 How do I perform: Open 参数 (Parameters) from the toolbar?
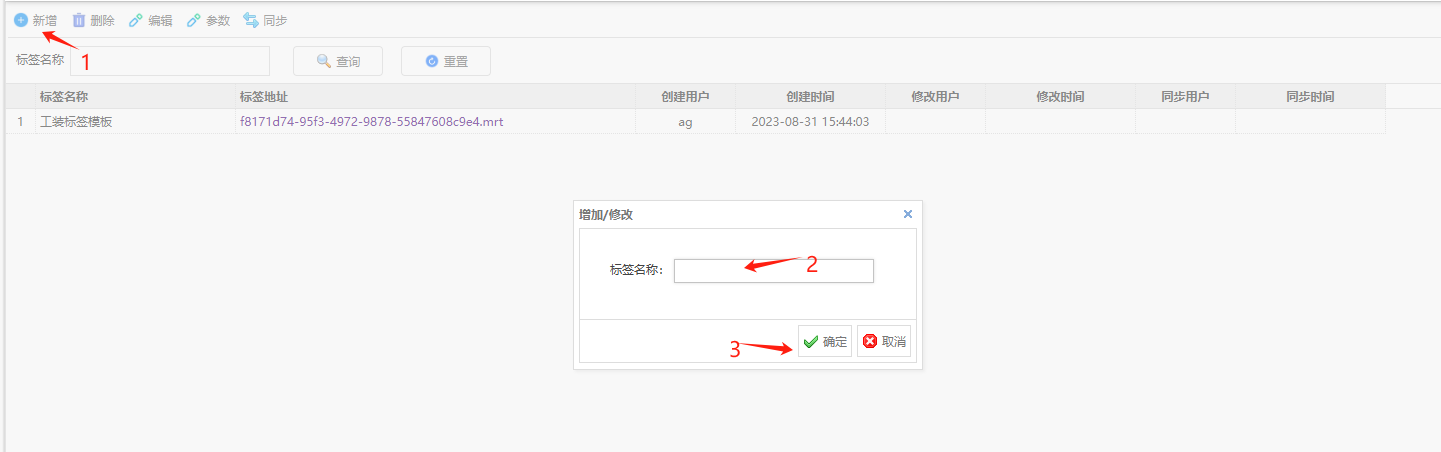[x=208, y=20]
